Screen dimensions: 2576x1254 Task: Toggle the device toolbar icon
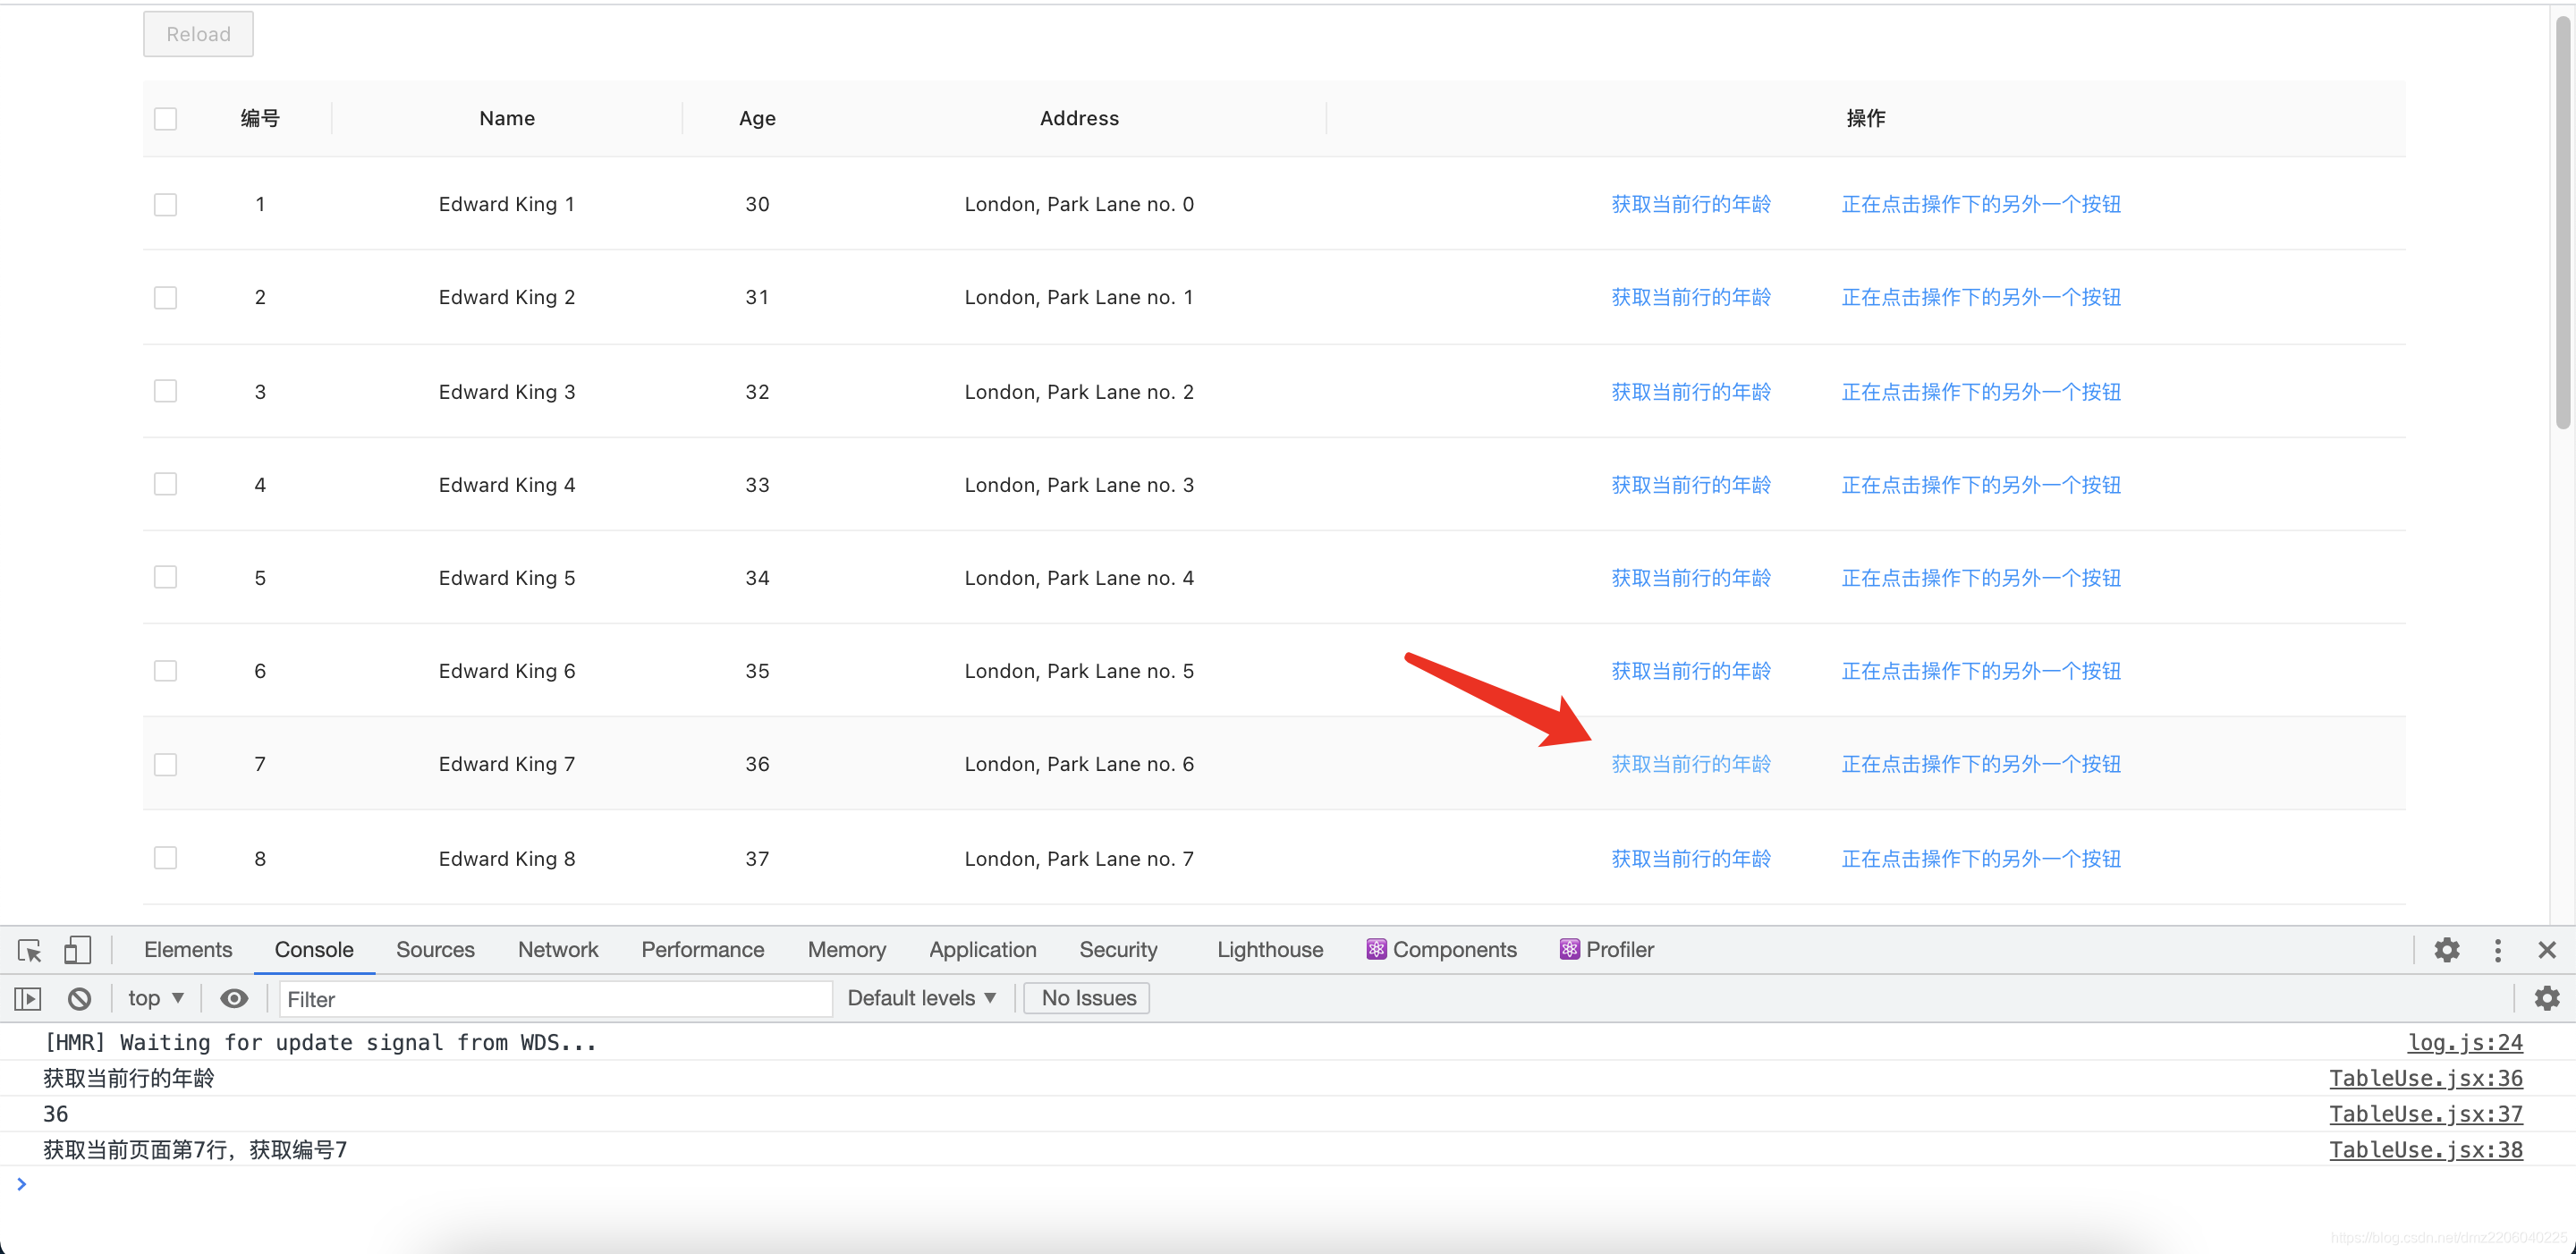coord(77,950)
